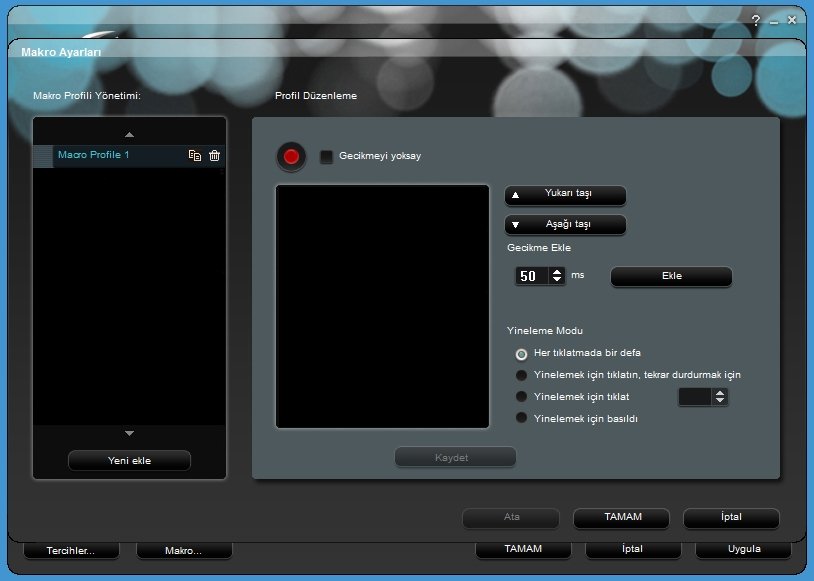Image resolution: width=814 pixels, height=581 pixels.
Task: Select Yinelemek için tıklat radio option
Action: pos(521,397)
